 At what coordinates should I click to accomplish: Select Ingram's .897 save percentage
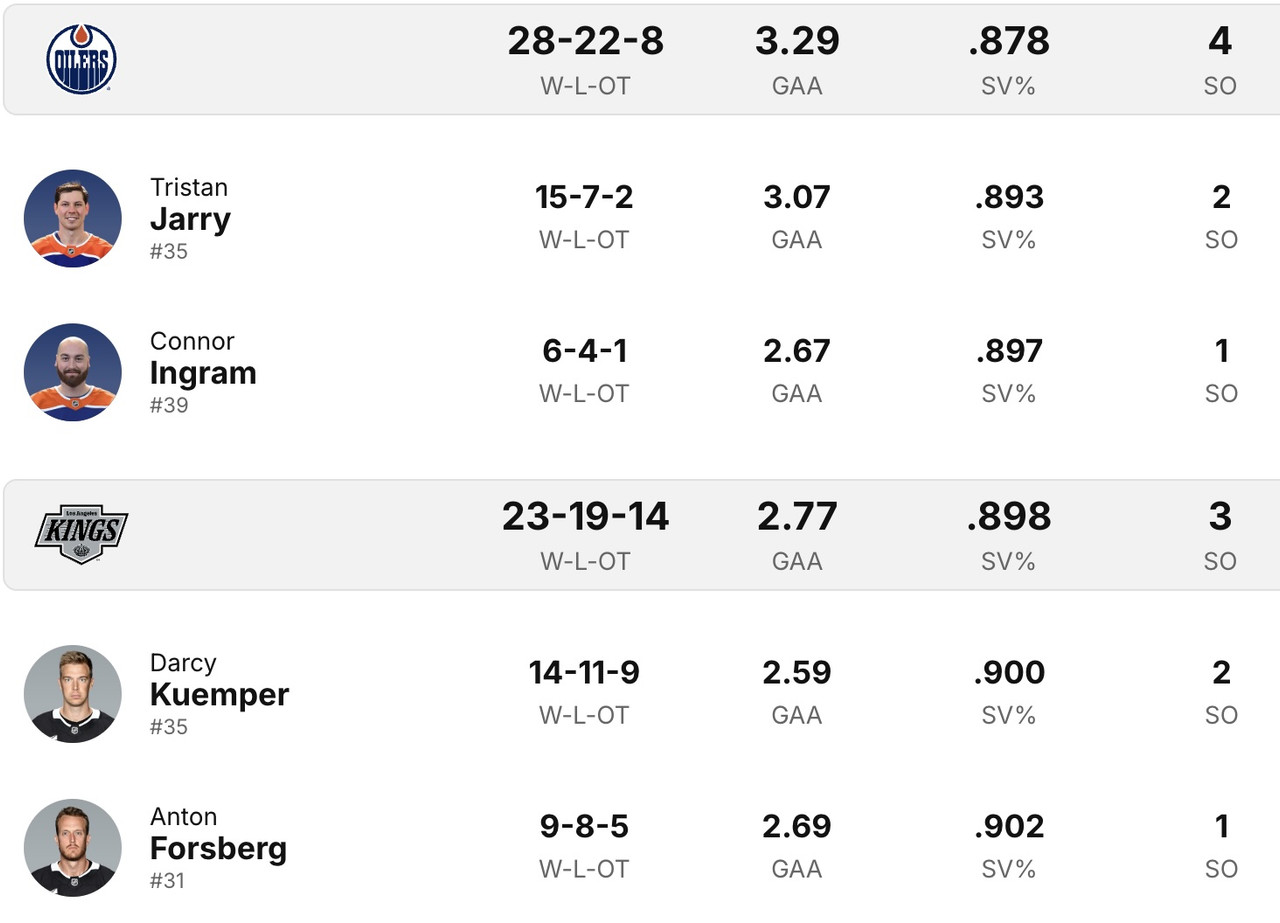click(x=1009, y=351)
